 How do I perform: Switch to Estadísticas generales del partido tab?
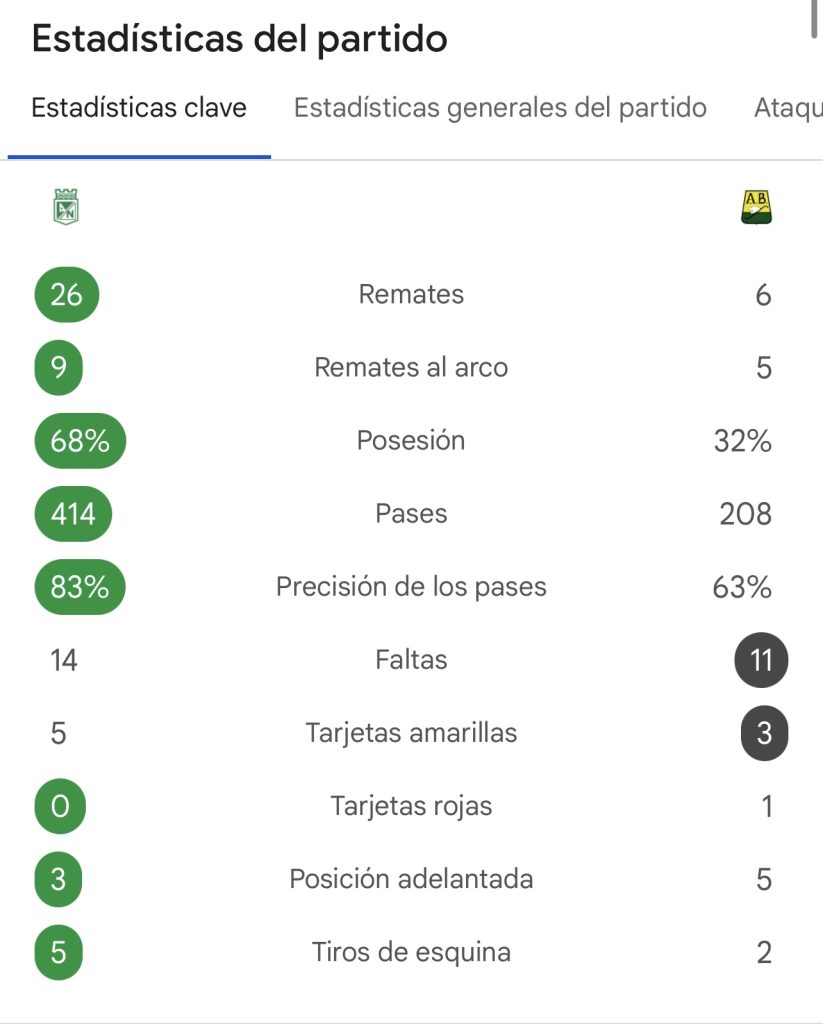tap(500, 108)
